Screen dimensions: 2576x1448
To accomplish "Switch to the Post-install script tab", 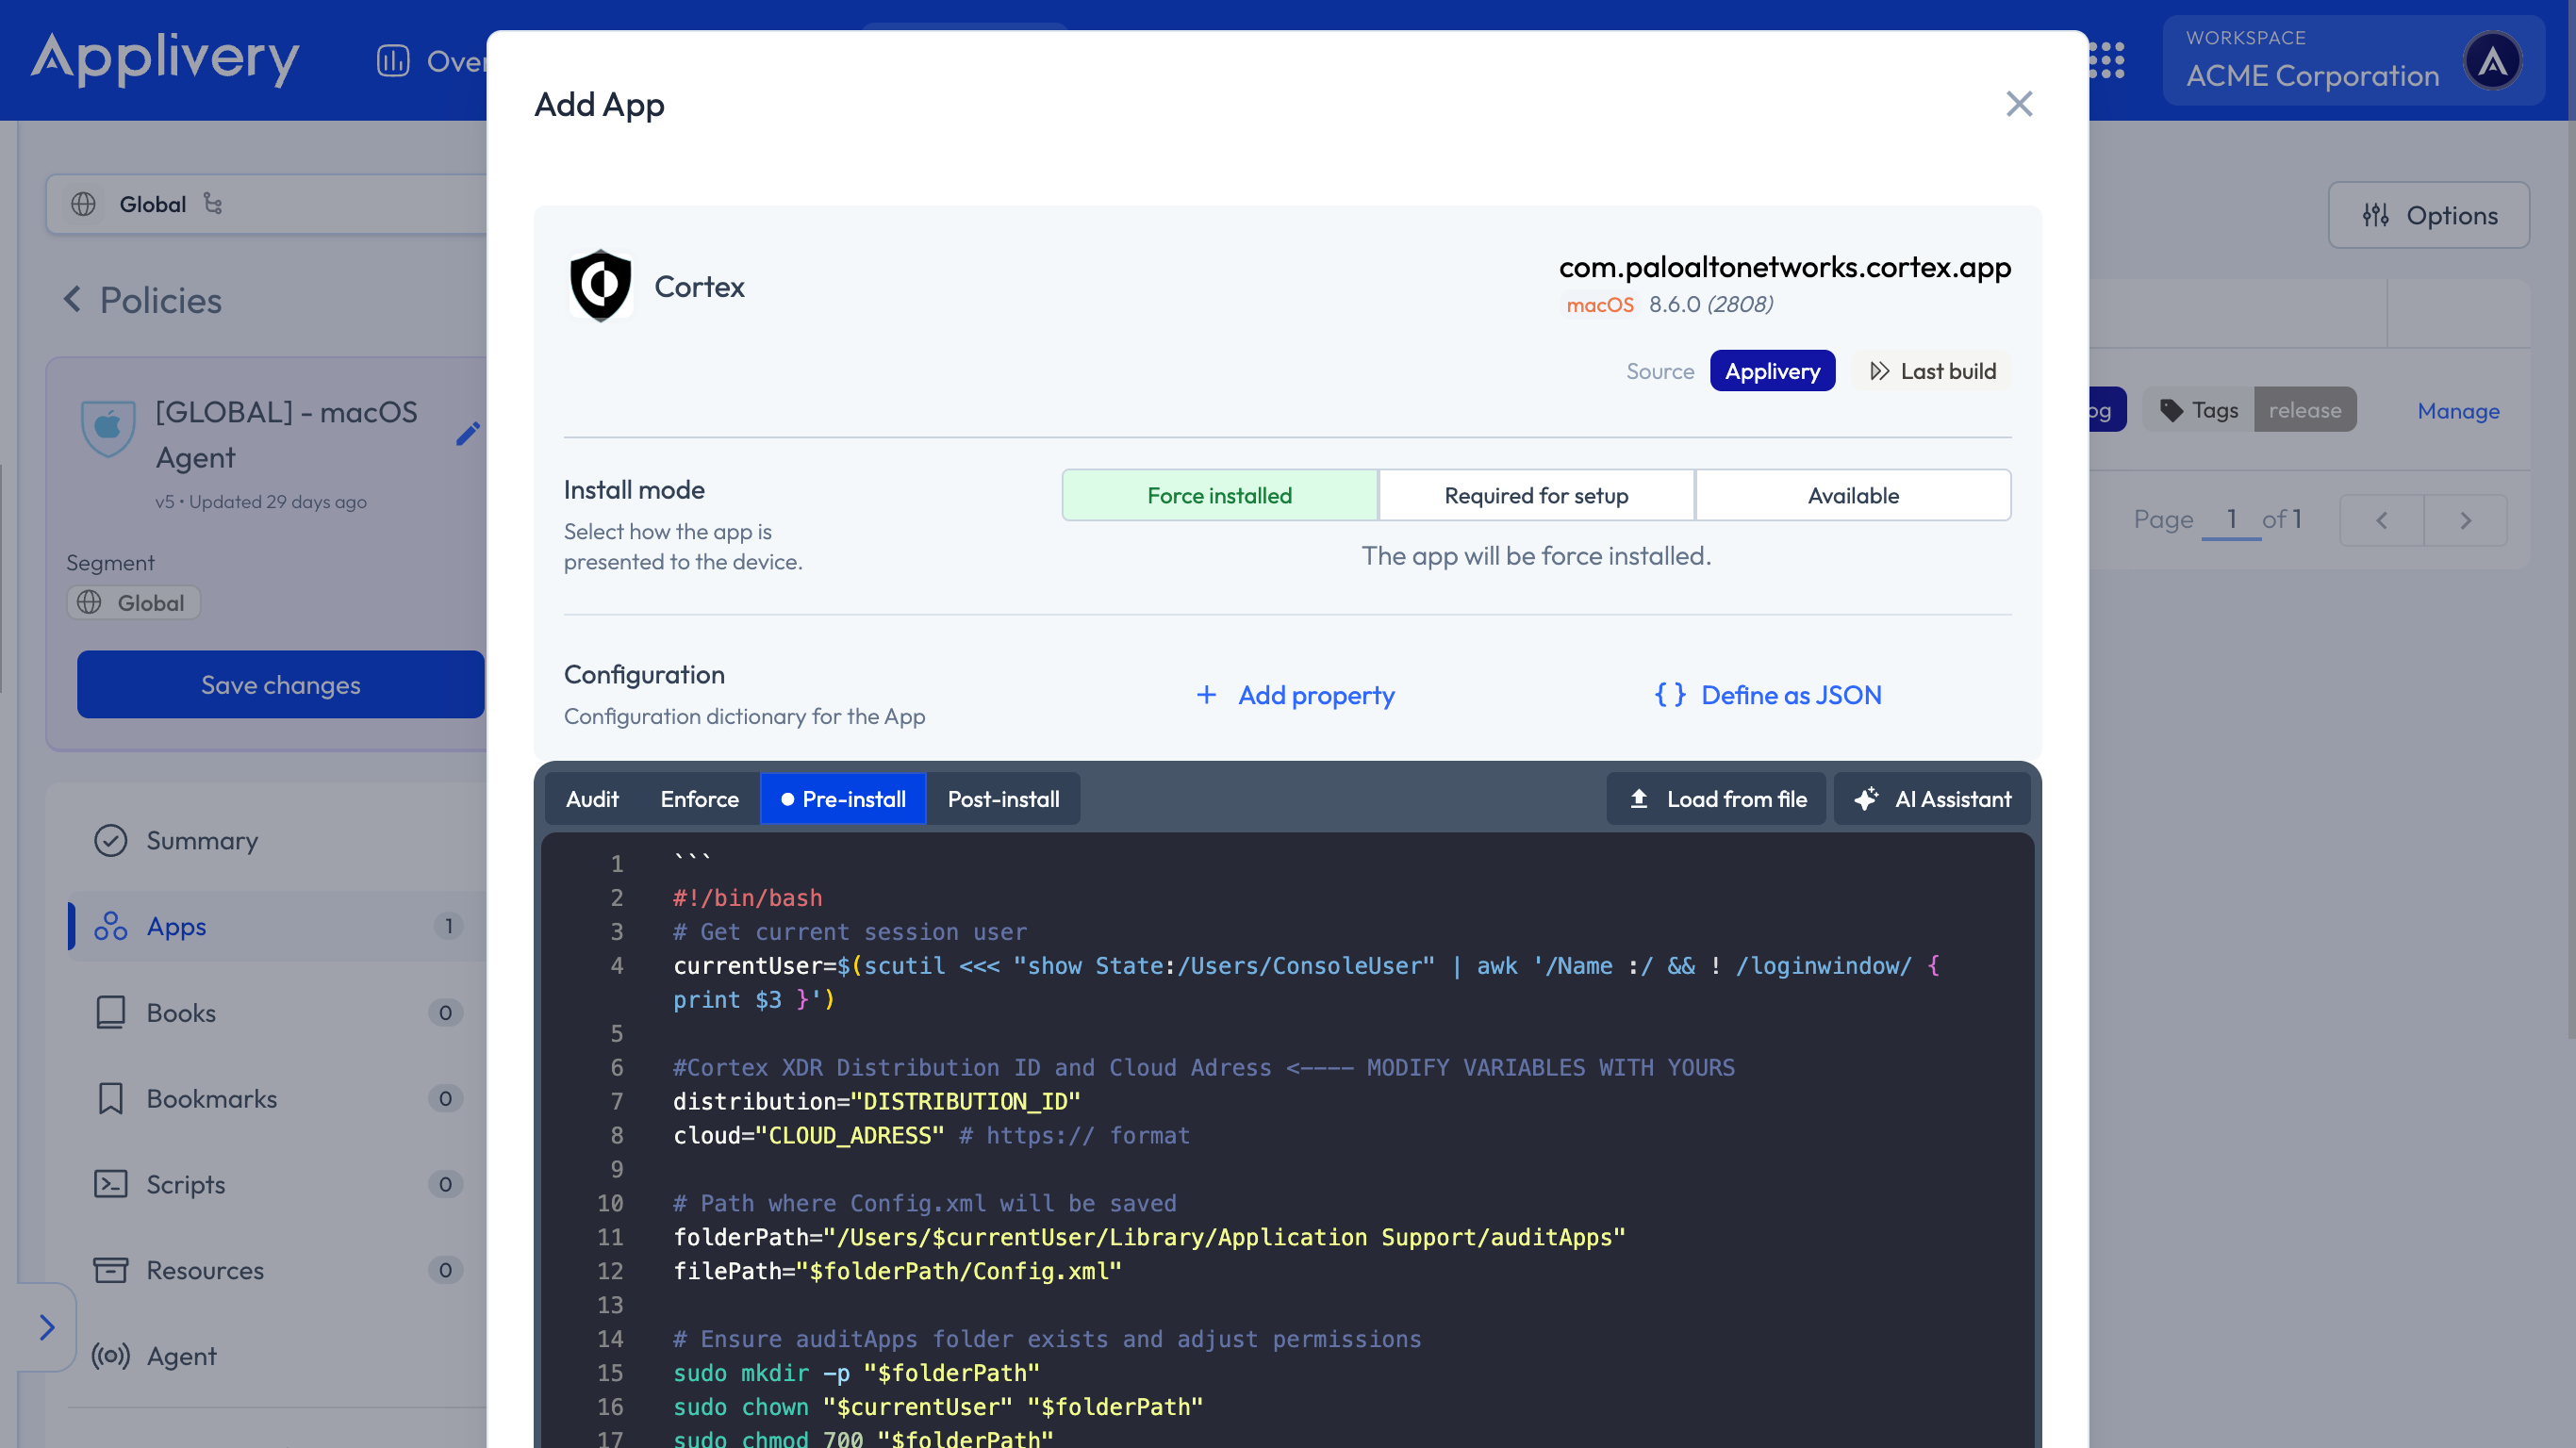I will point(1002,799).
